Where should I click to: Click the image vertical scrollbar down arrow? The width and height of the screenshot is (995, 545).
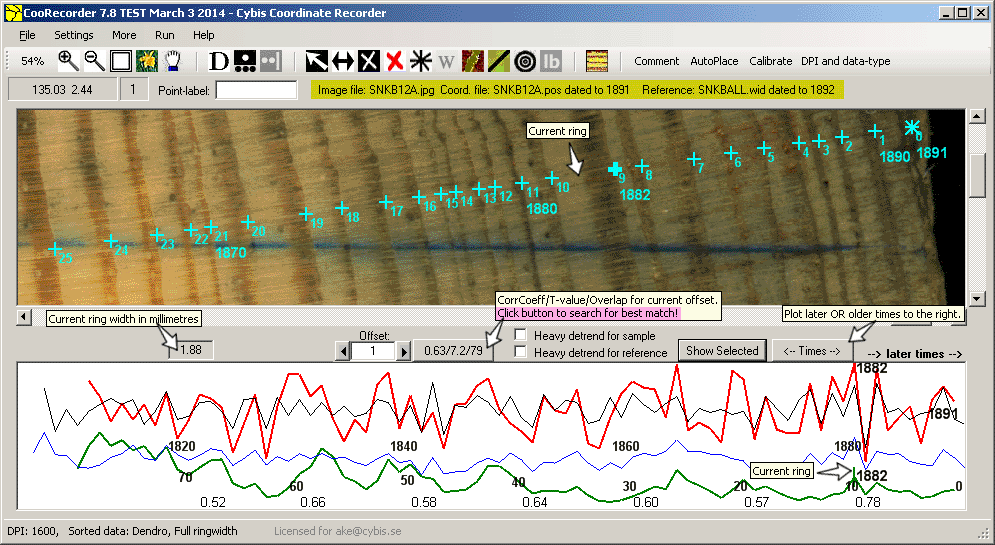point(976,298)
